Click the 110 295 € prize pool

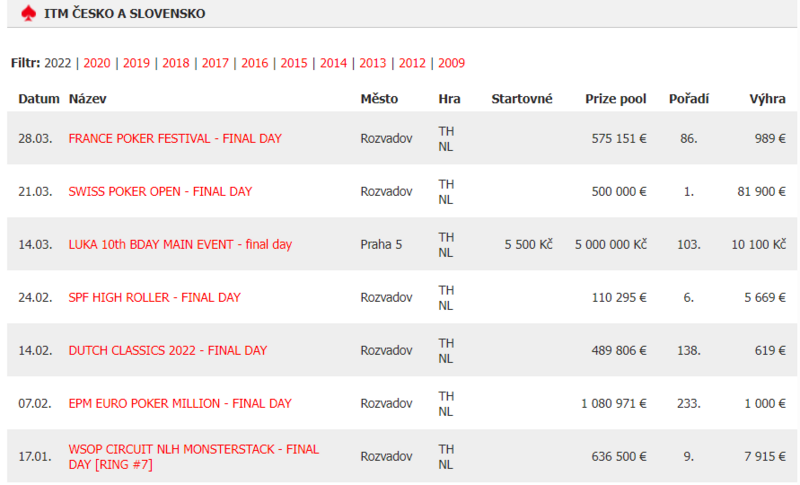pos(619,298)
